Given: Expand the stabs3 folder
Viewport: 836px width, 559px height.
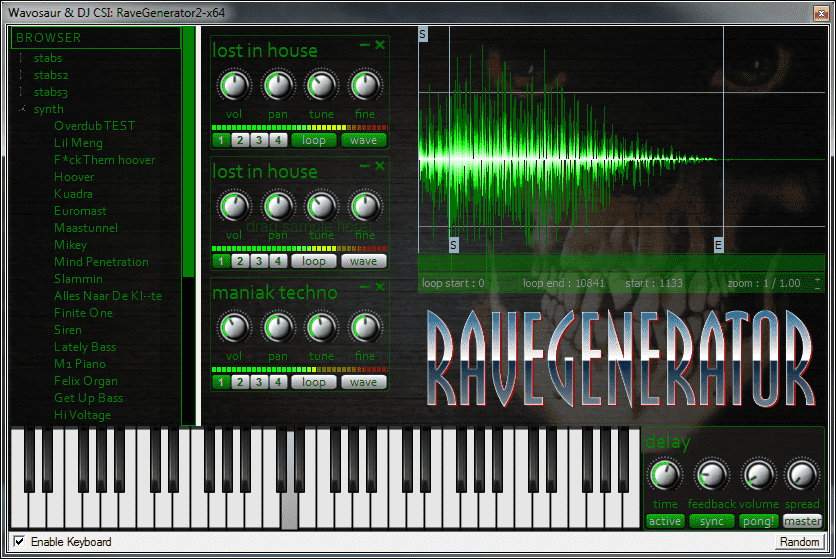Looking at the screenshot, I should click(x=21, y=92).
